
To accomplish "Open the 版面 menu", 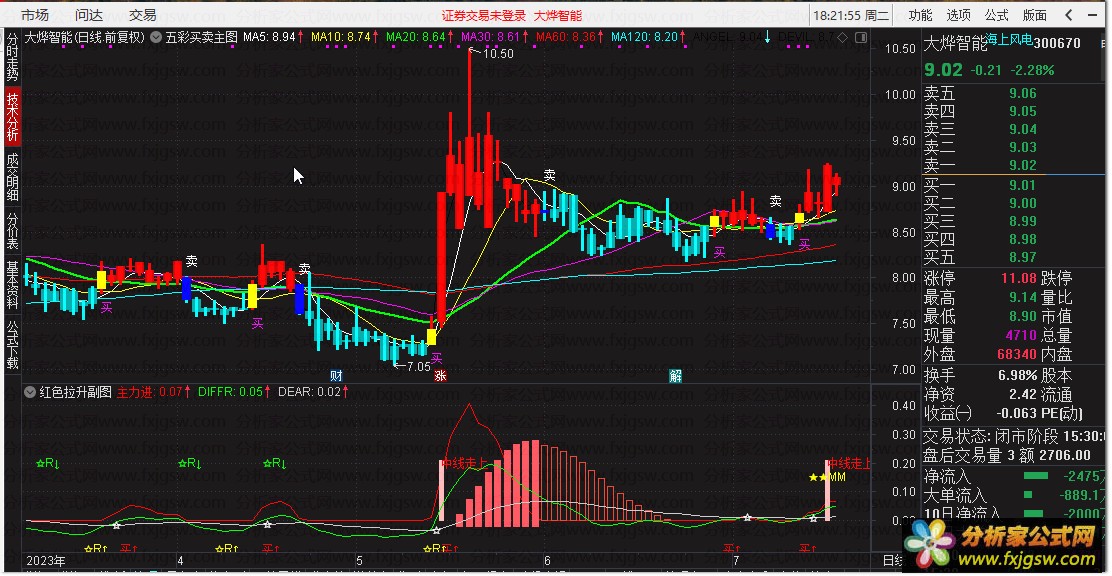I will (x=1035, y=15).
